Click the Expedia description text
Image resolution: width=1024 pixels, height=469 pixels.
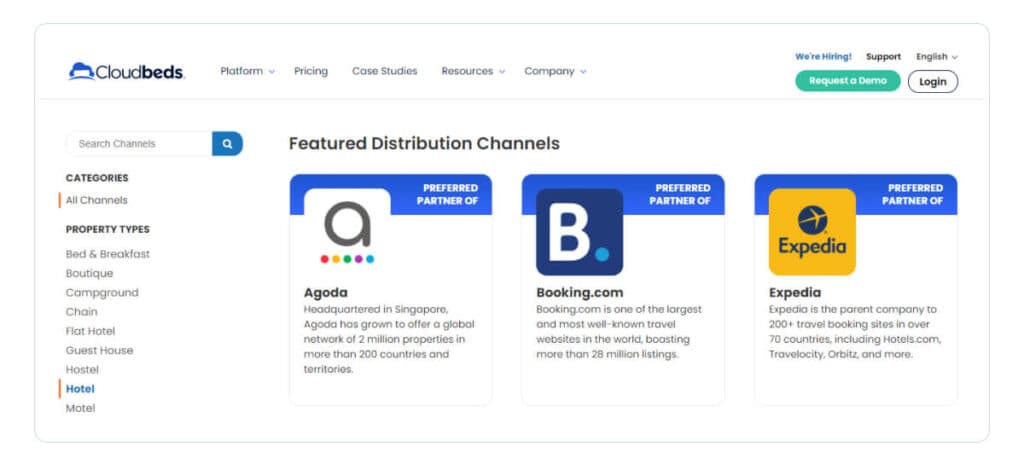855,332
